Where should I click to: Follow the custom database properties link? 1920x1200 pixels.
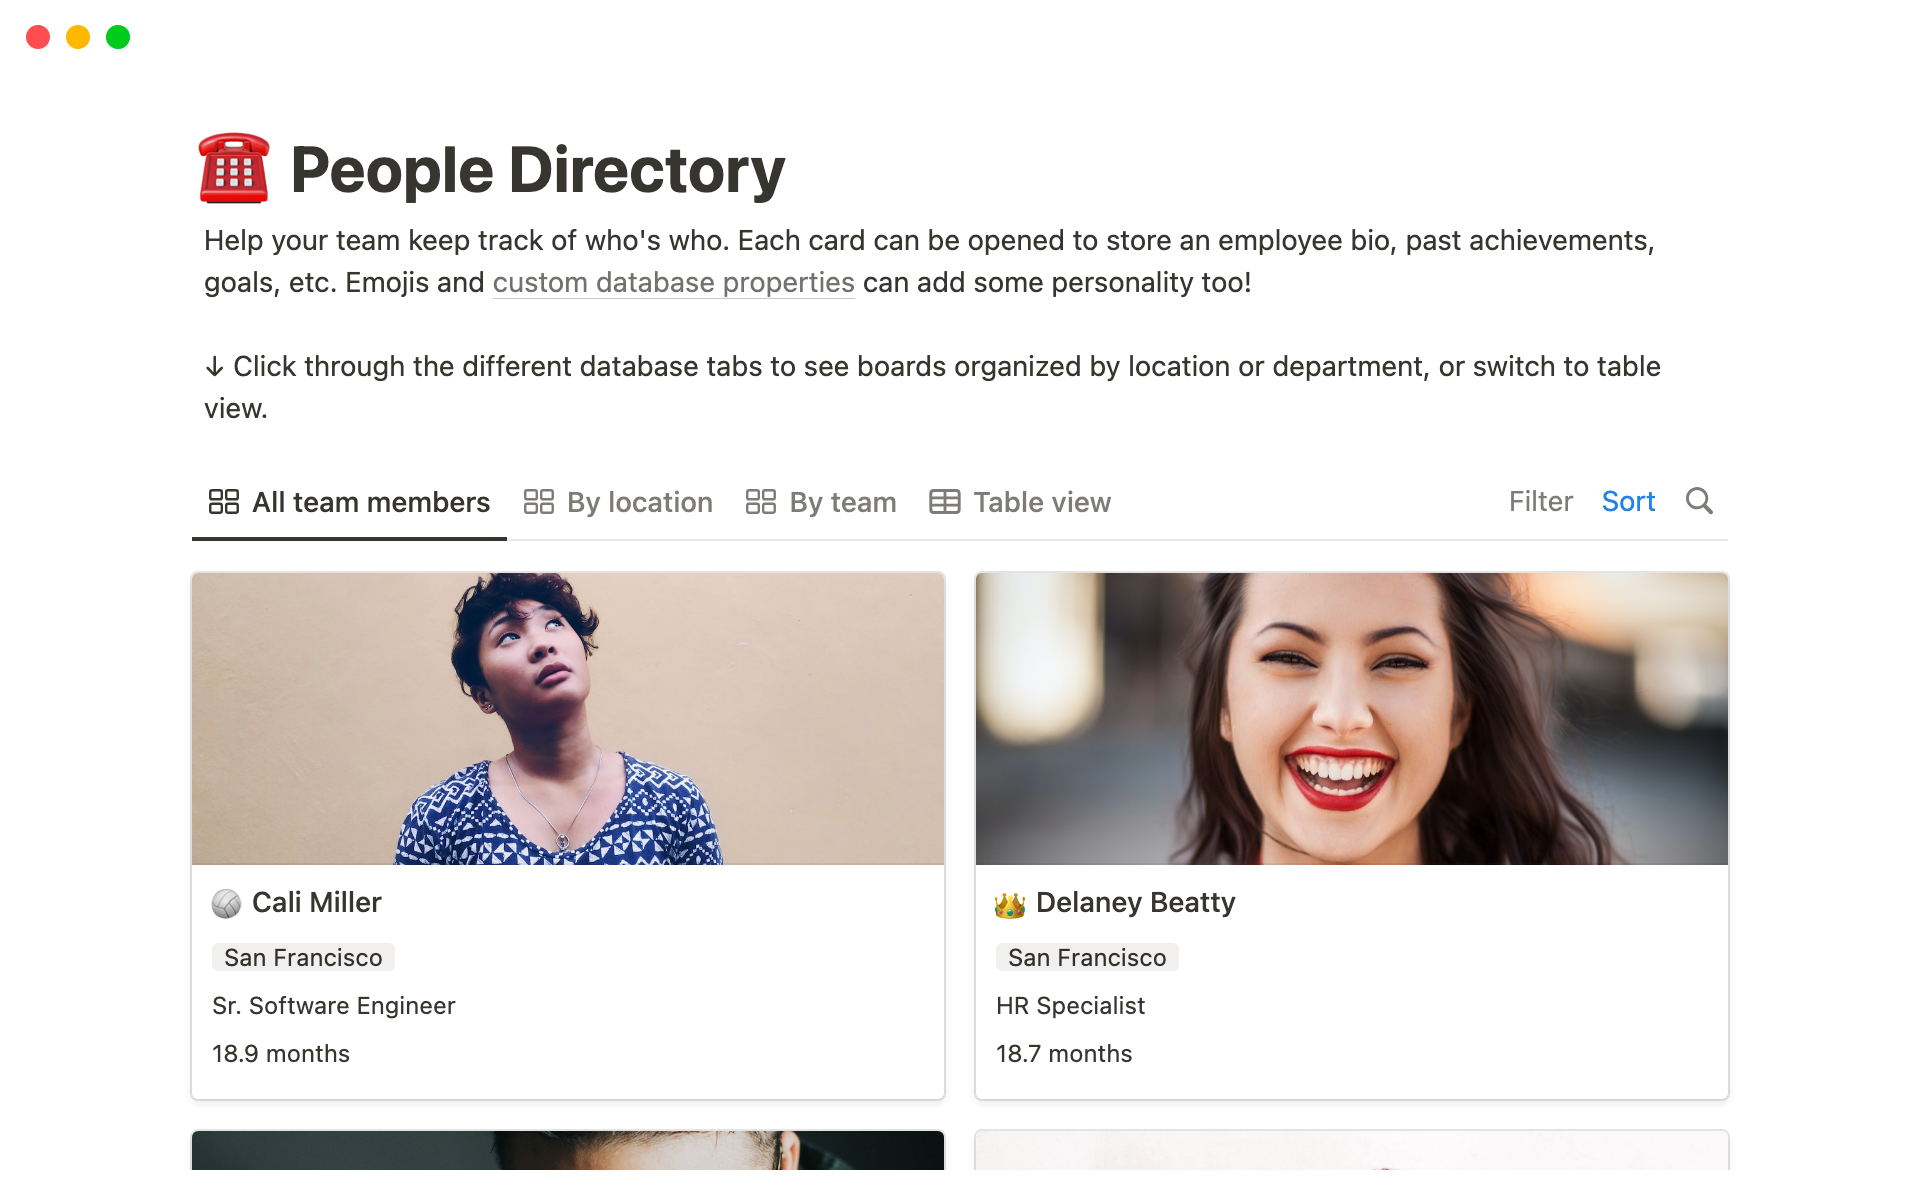(x=673, y=283)
